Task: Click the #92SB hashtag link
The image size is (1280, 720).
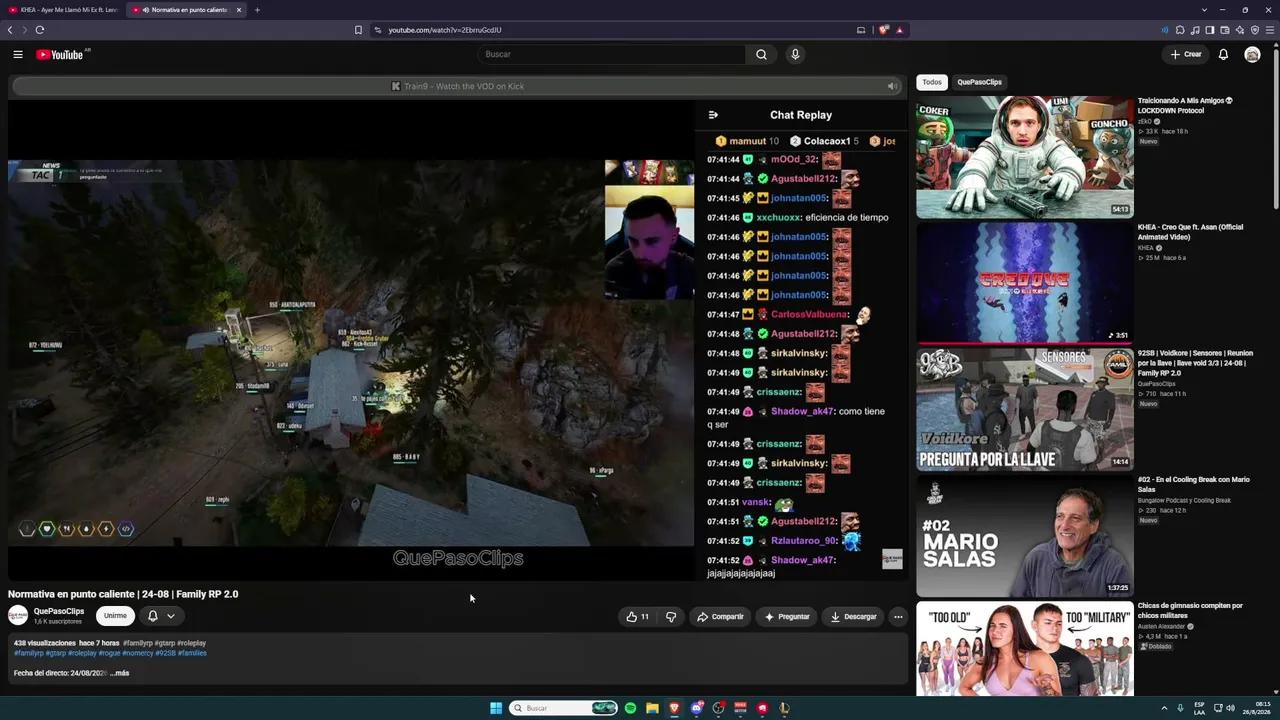Action: 165,653
